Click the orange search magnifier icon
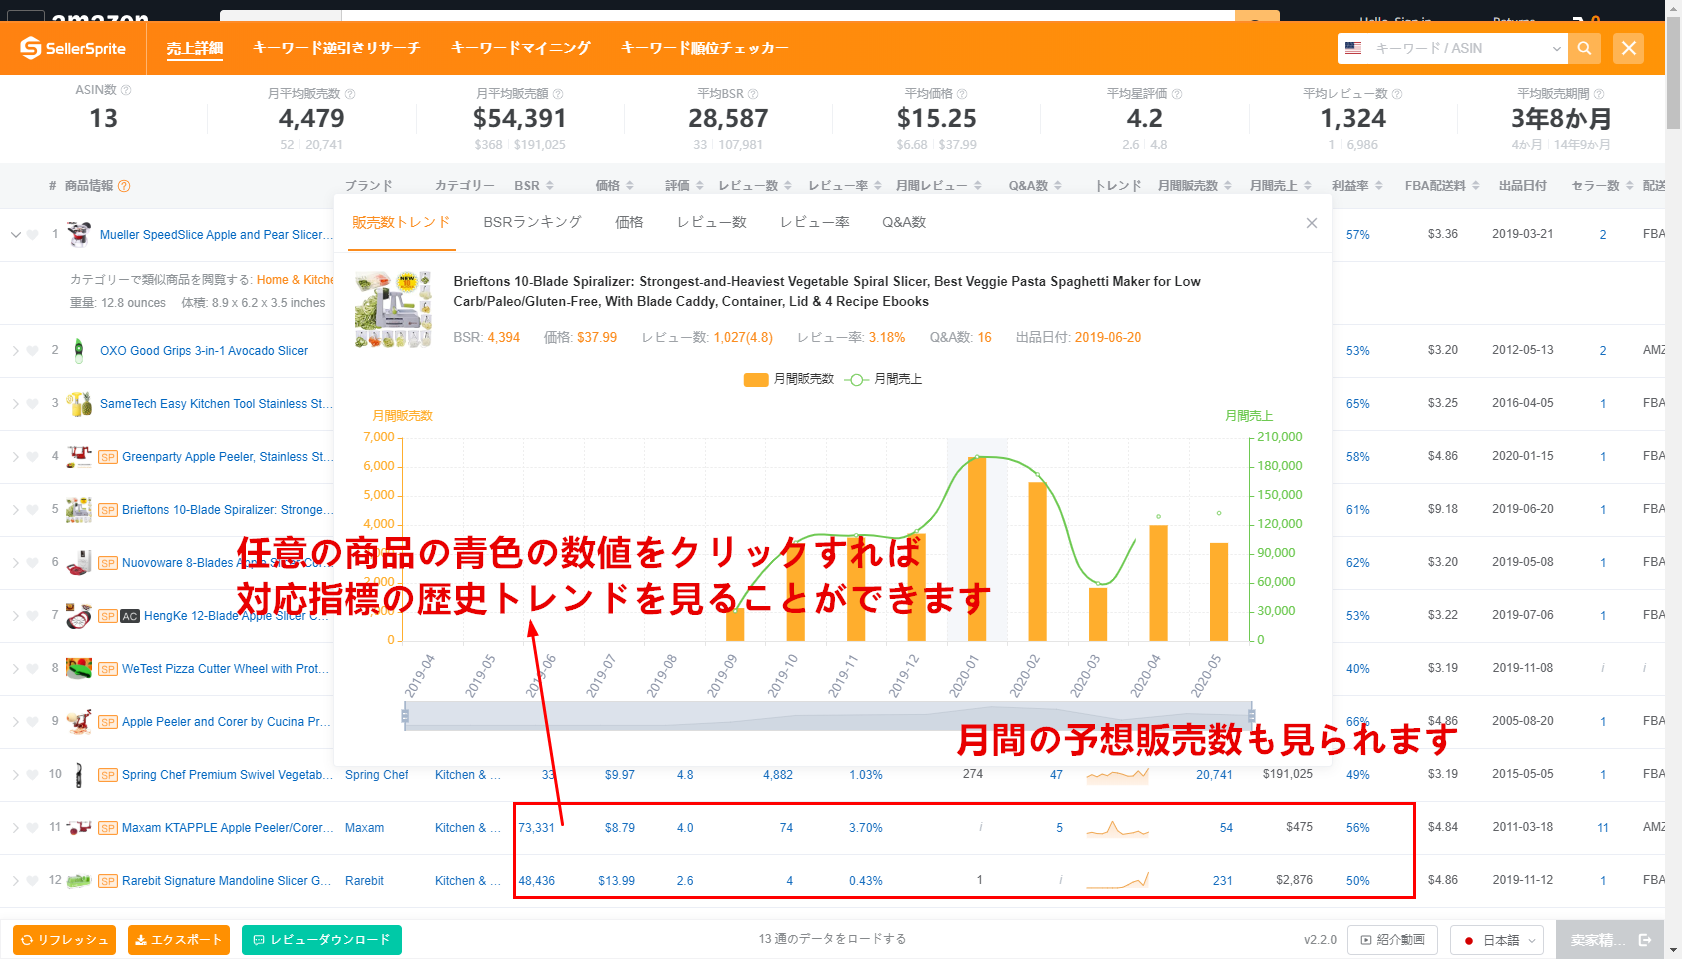The image size is (1682, 959). point(1584,48)
